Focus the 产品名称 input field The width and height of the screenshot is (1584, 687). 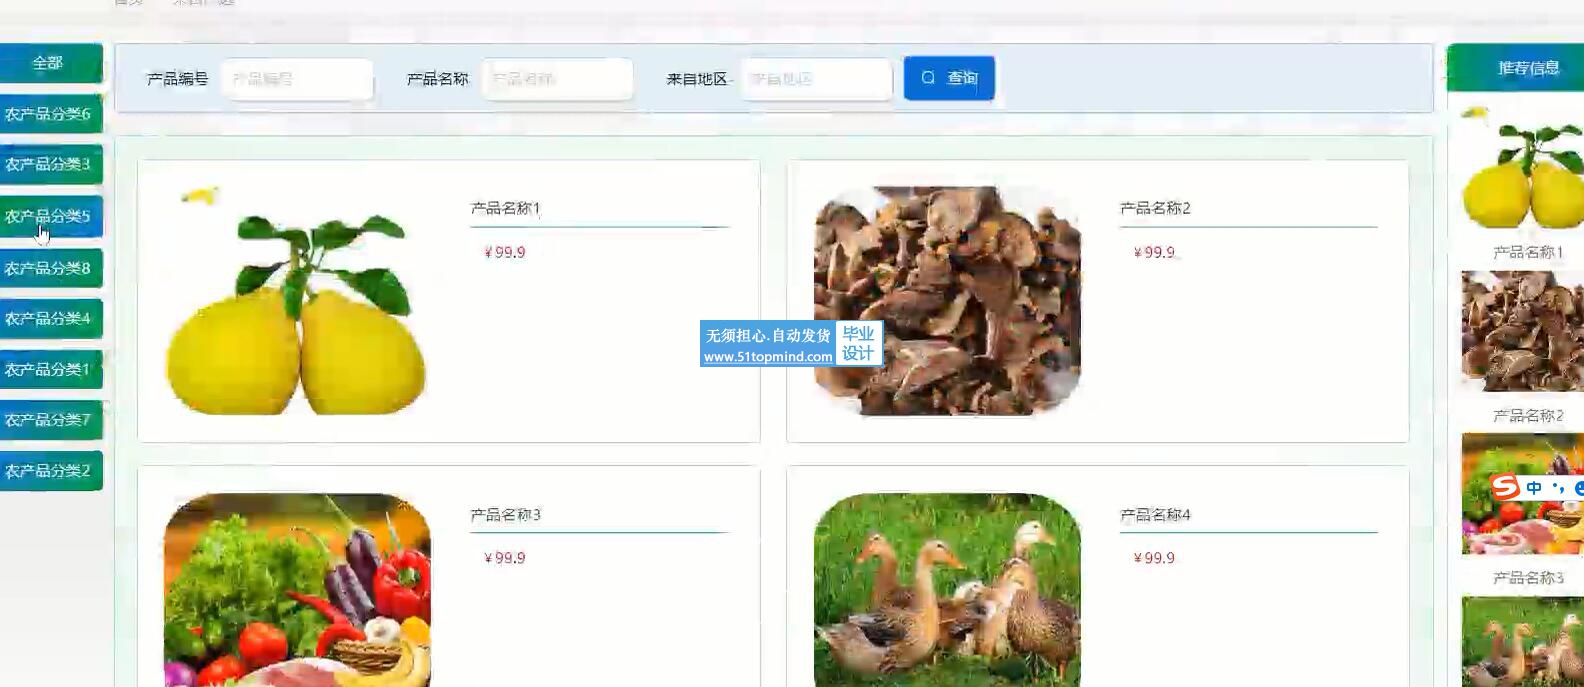(557, 79)
